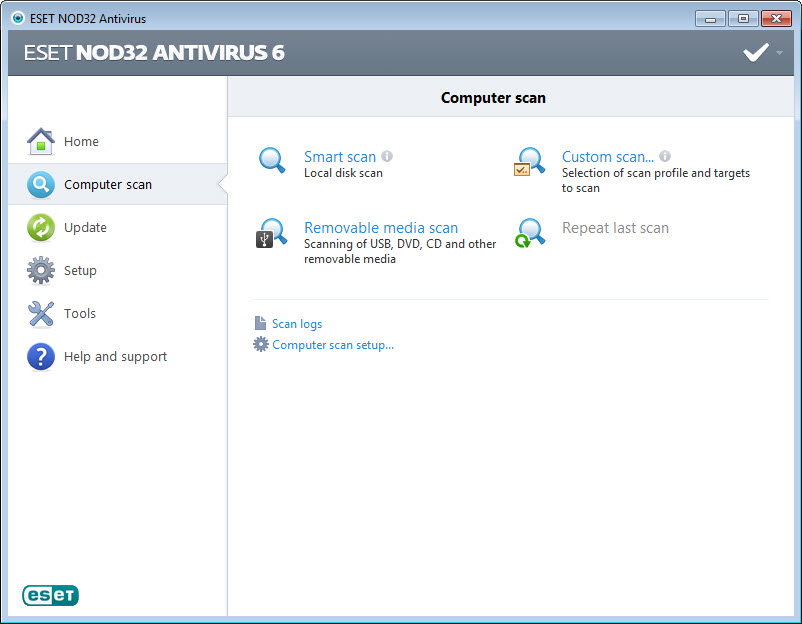Image resolution: width=802 pixels, height=624 pixels.
Task: Click the green Update arrows icon
Action: pos(41,228)
